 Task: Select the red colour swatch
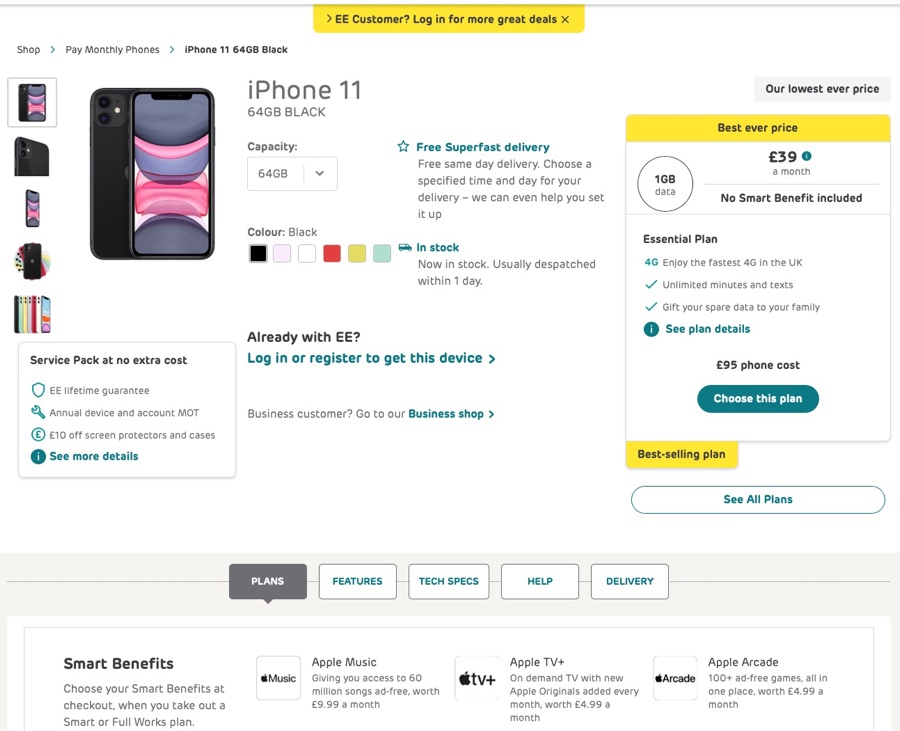(x=330, y=253)
